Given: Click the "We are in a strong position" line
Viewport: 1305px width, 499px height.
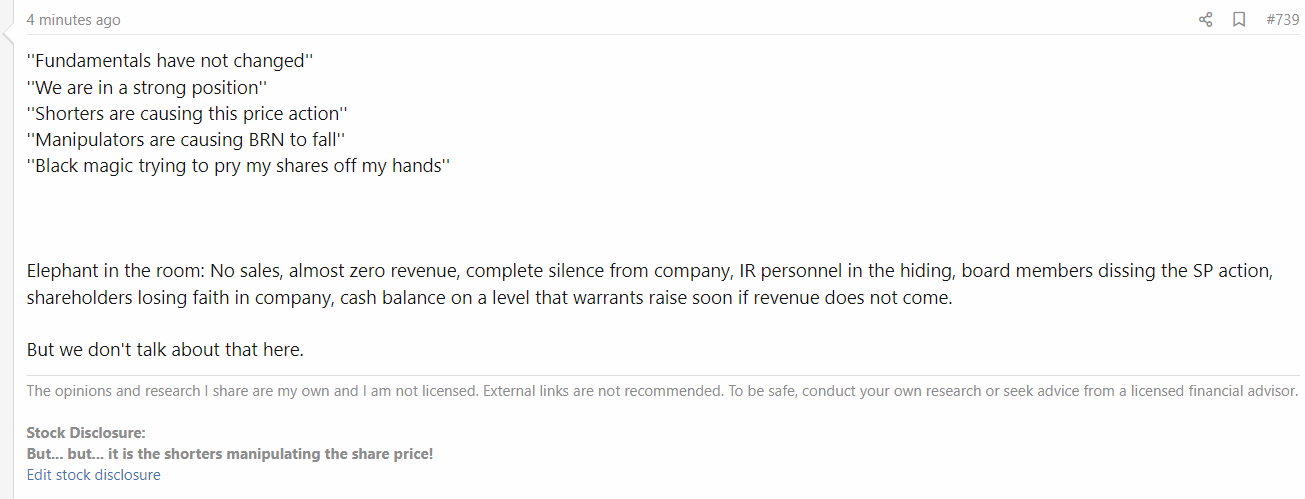Looking at the screenshot, I should click(146, 88).
